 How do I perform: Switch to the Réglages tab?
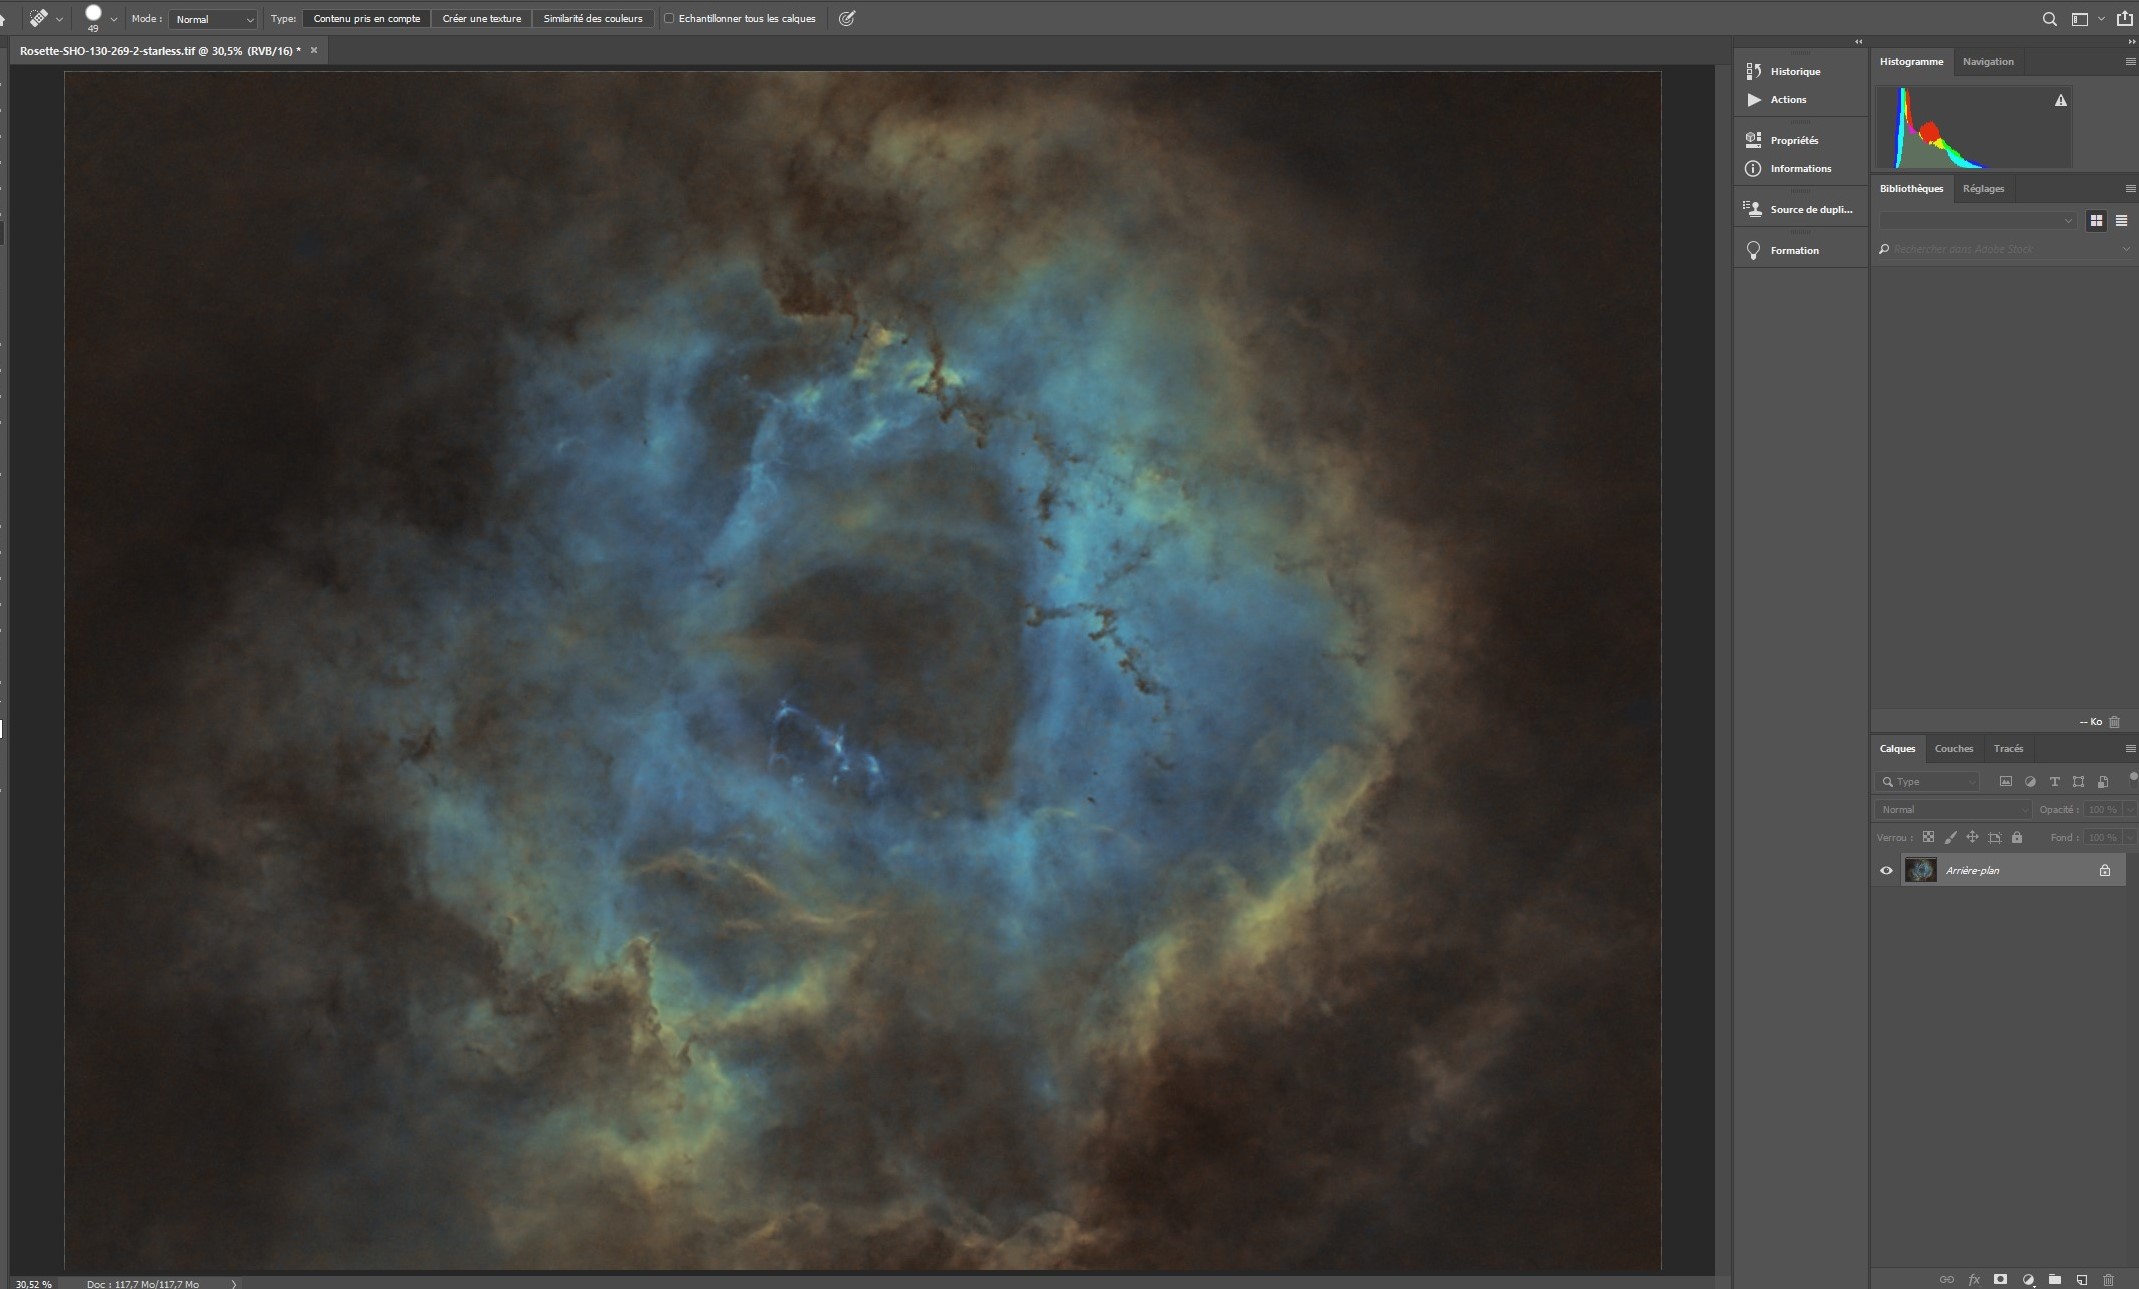tap(1983, 188)
